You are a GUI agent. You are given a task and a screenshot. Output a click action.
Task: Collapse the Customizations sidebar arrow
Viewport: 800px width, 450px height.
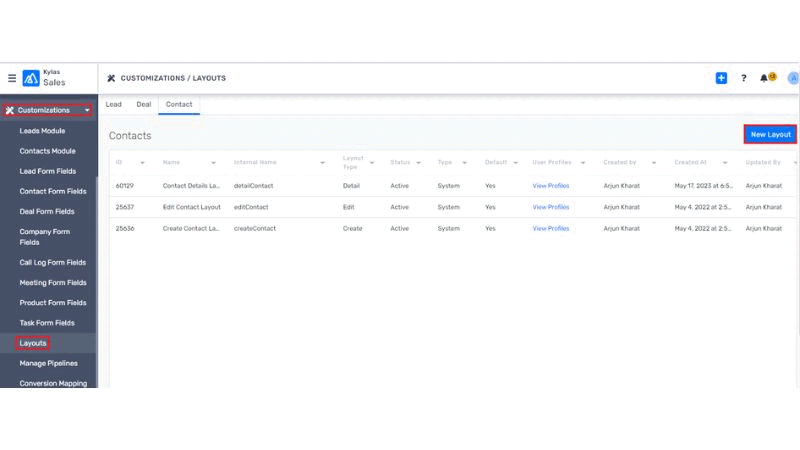pyautogui.click(x=87, y=110)
